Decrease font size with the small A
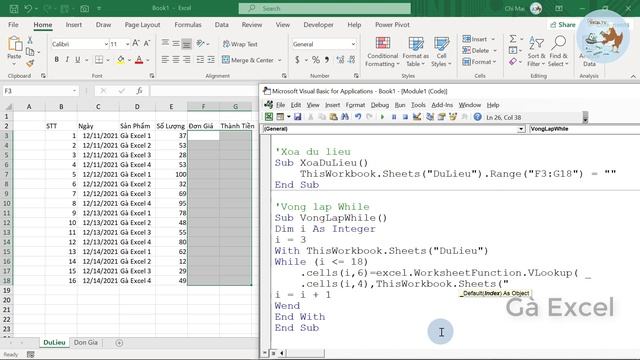Screen dimensions: 640x360 point(147,43)
